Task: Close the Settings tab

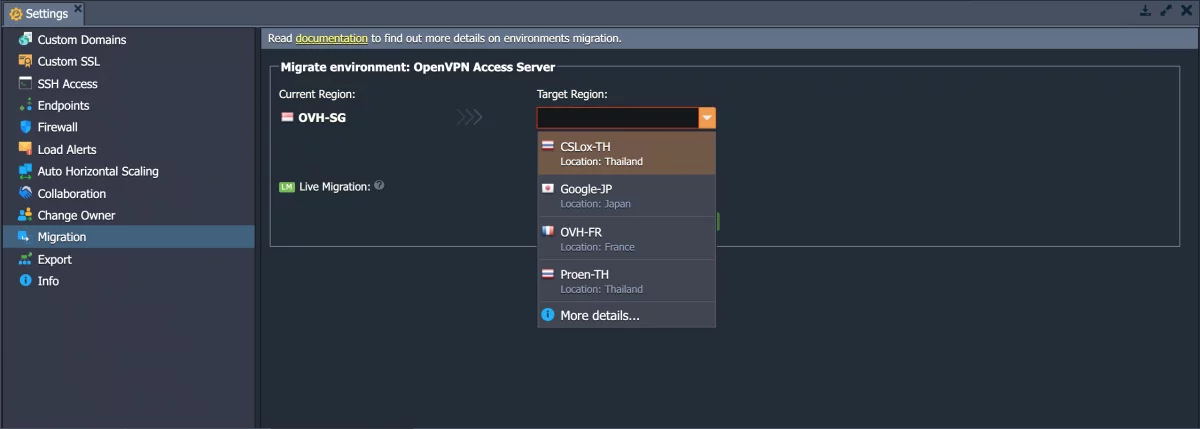Action: (x=78, y=9)
